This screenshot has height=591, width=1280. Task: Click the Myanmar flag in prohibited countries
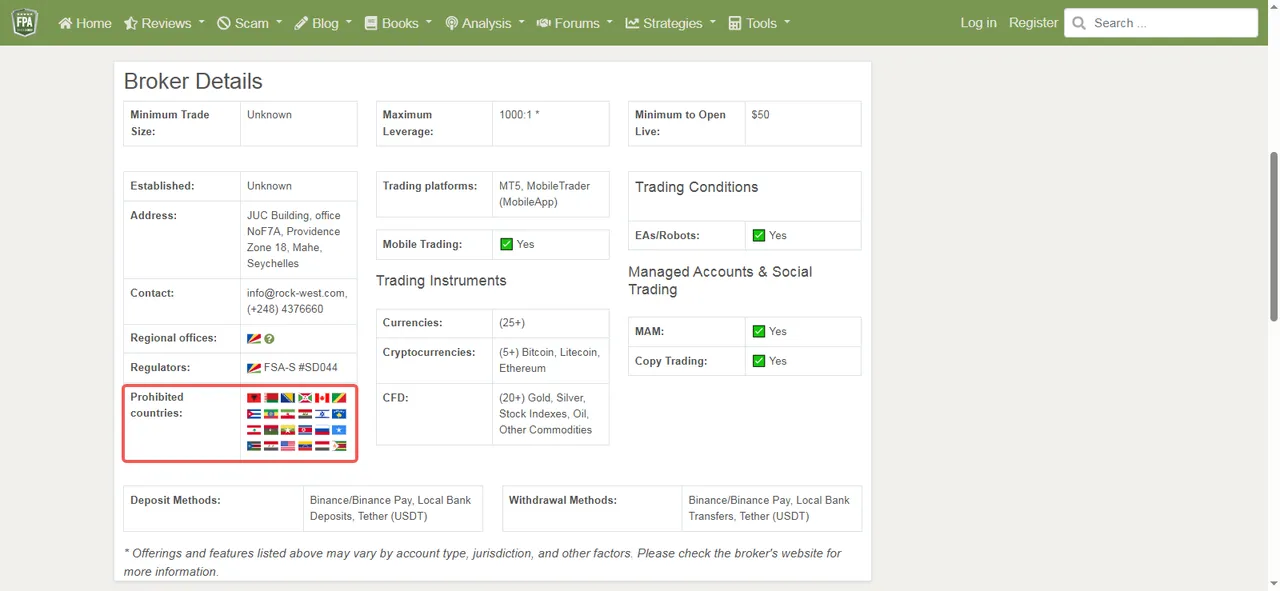288,430
